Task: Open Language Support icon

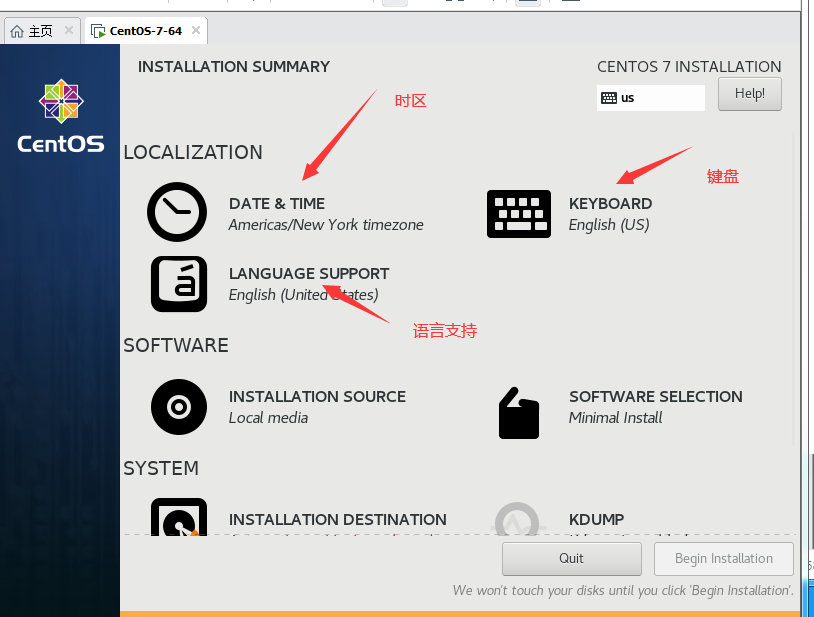Action: (179, 284)
